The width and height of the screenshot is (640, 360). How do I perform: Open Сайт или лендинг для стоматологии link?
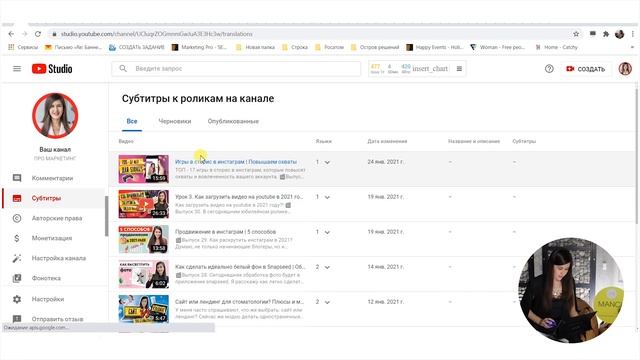240,302
